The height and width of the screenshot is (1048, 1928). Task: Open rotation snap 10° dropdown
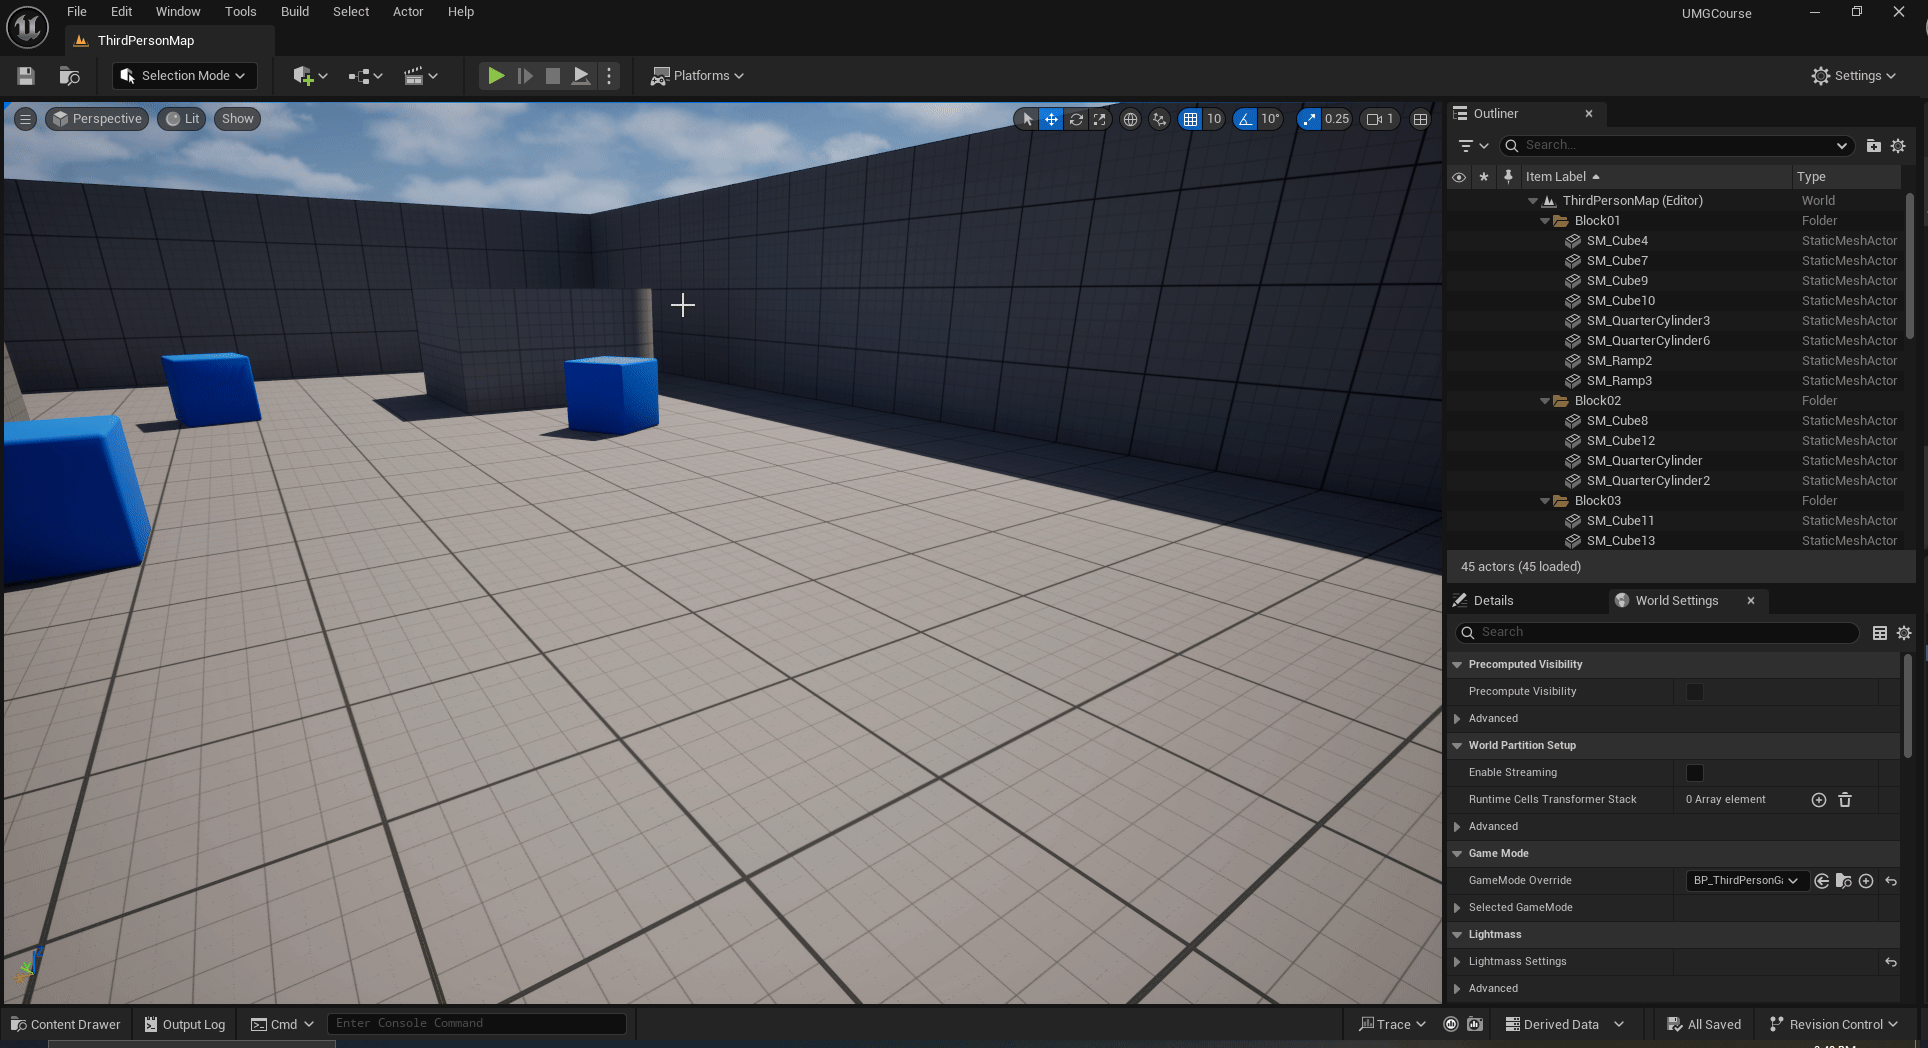(1270, 119)
